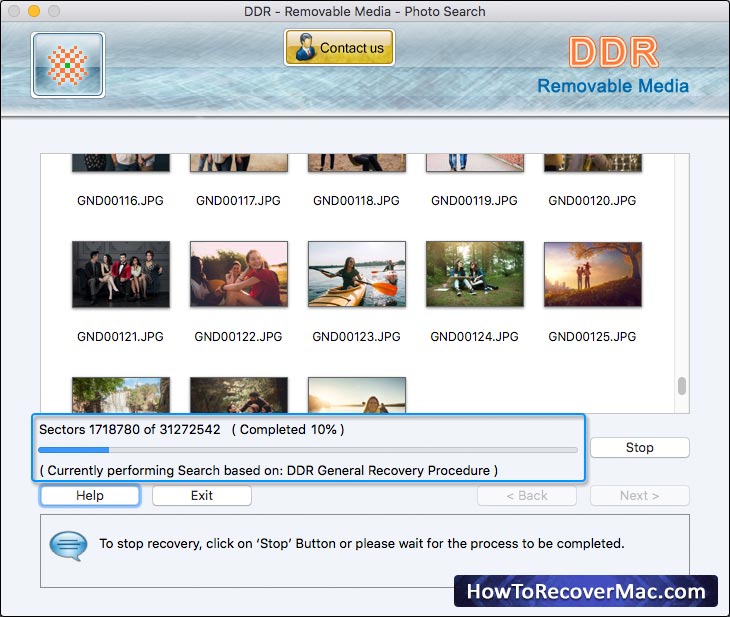Select the waterfall photo thumbnail in the bottom row
This screenshot has width=730, height=617.
pyautogui.click(x=121, y=395)
